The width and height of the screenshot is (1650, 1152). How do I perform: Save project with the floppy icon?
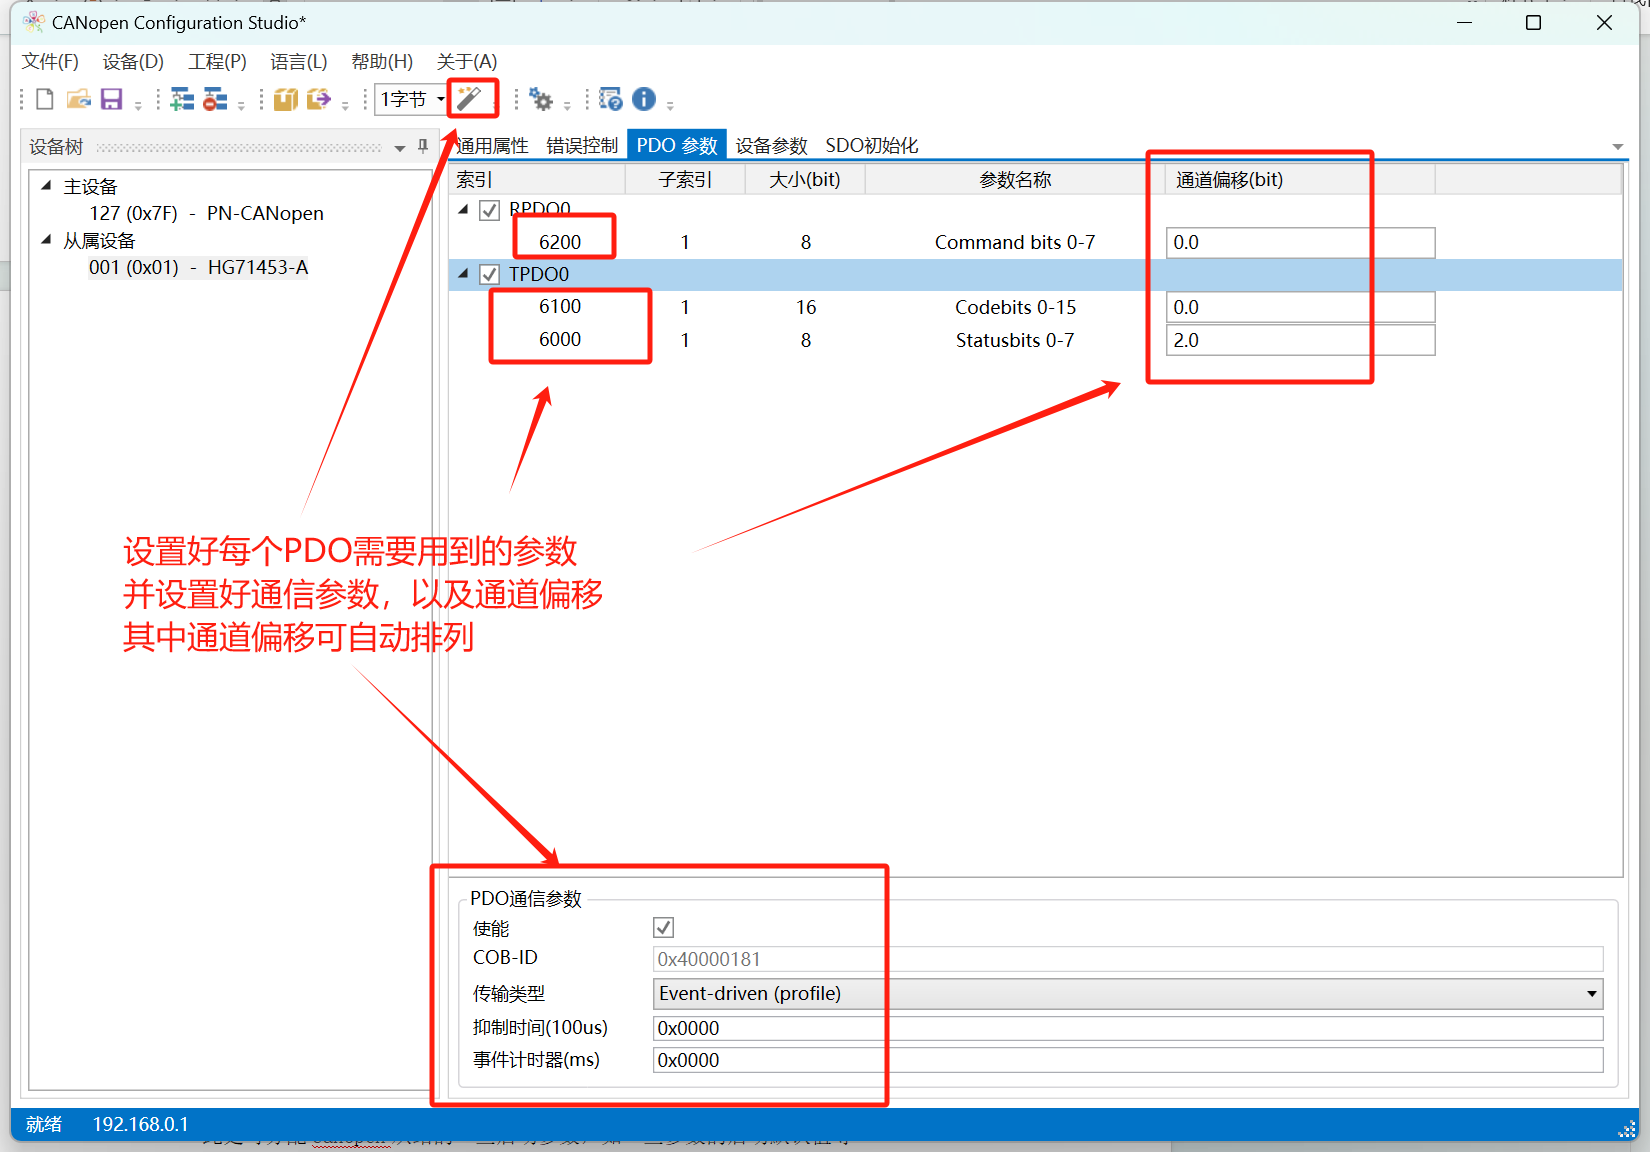(x=111, y=99)
